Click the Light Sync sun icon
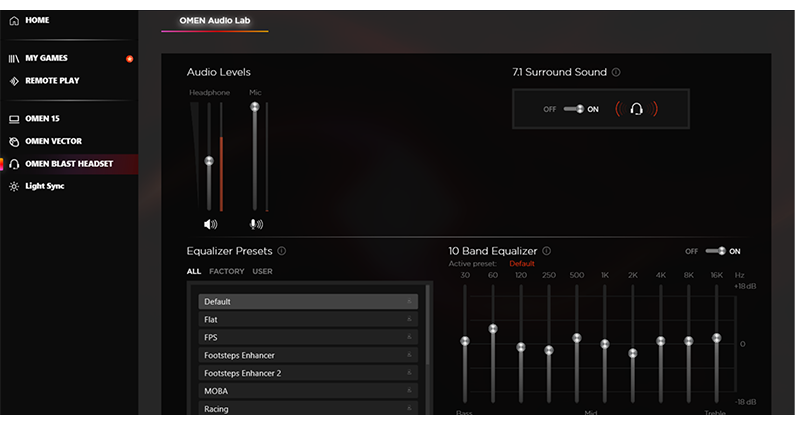 click(x=14, y=187)
